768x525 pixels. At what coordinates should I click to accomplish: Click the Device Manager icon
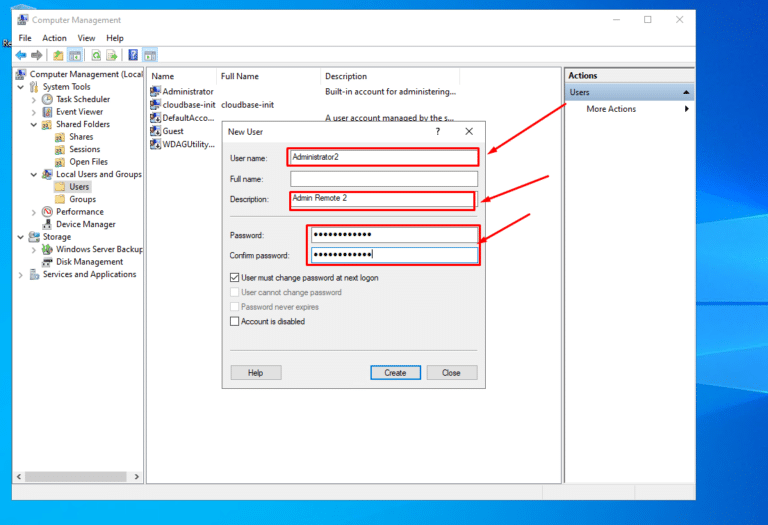pos(47,224)
